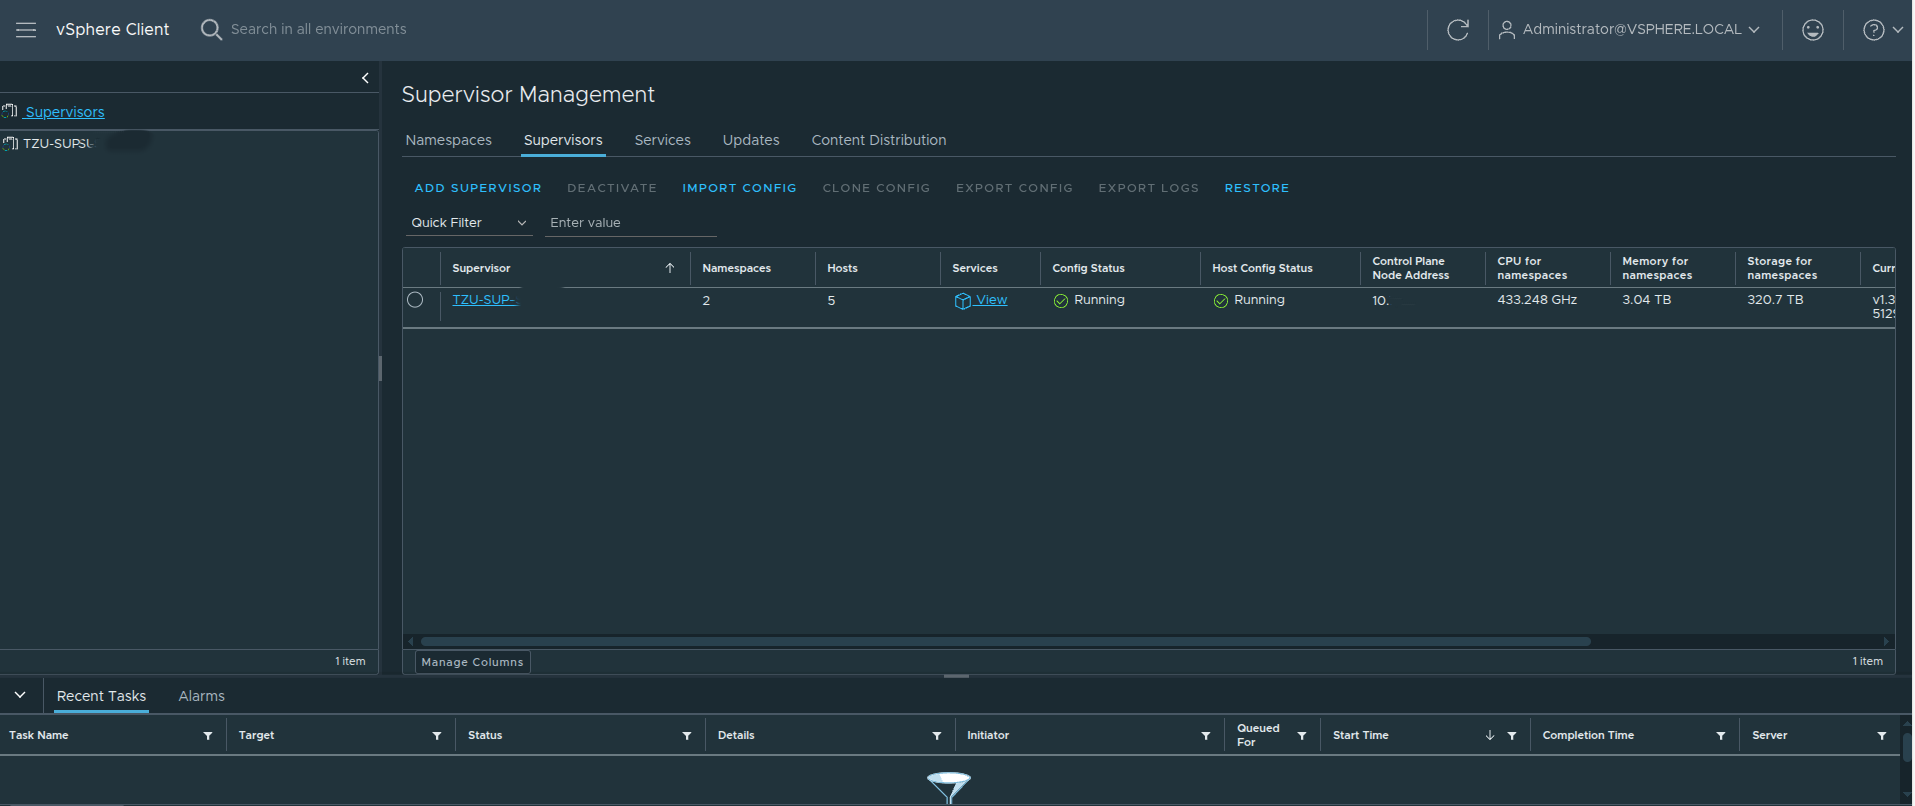Click the DEACTIVATE button
Screen dimensions: 1915x806
coord(612,188)
